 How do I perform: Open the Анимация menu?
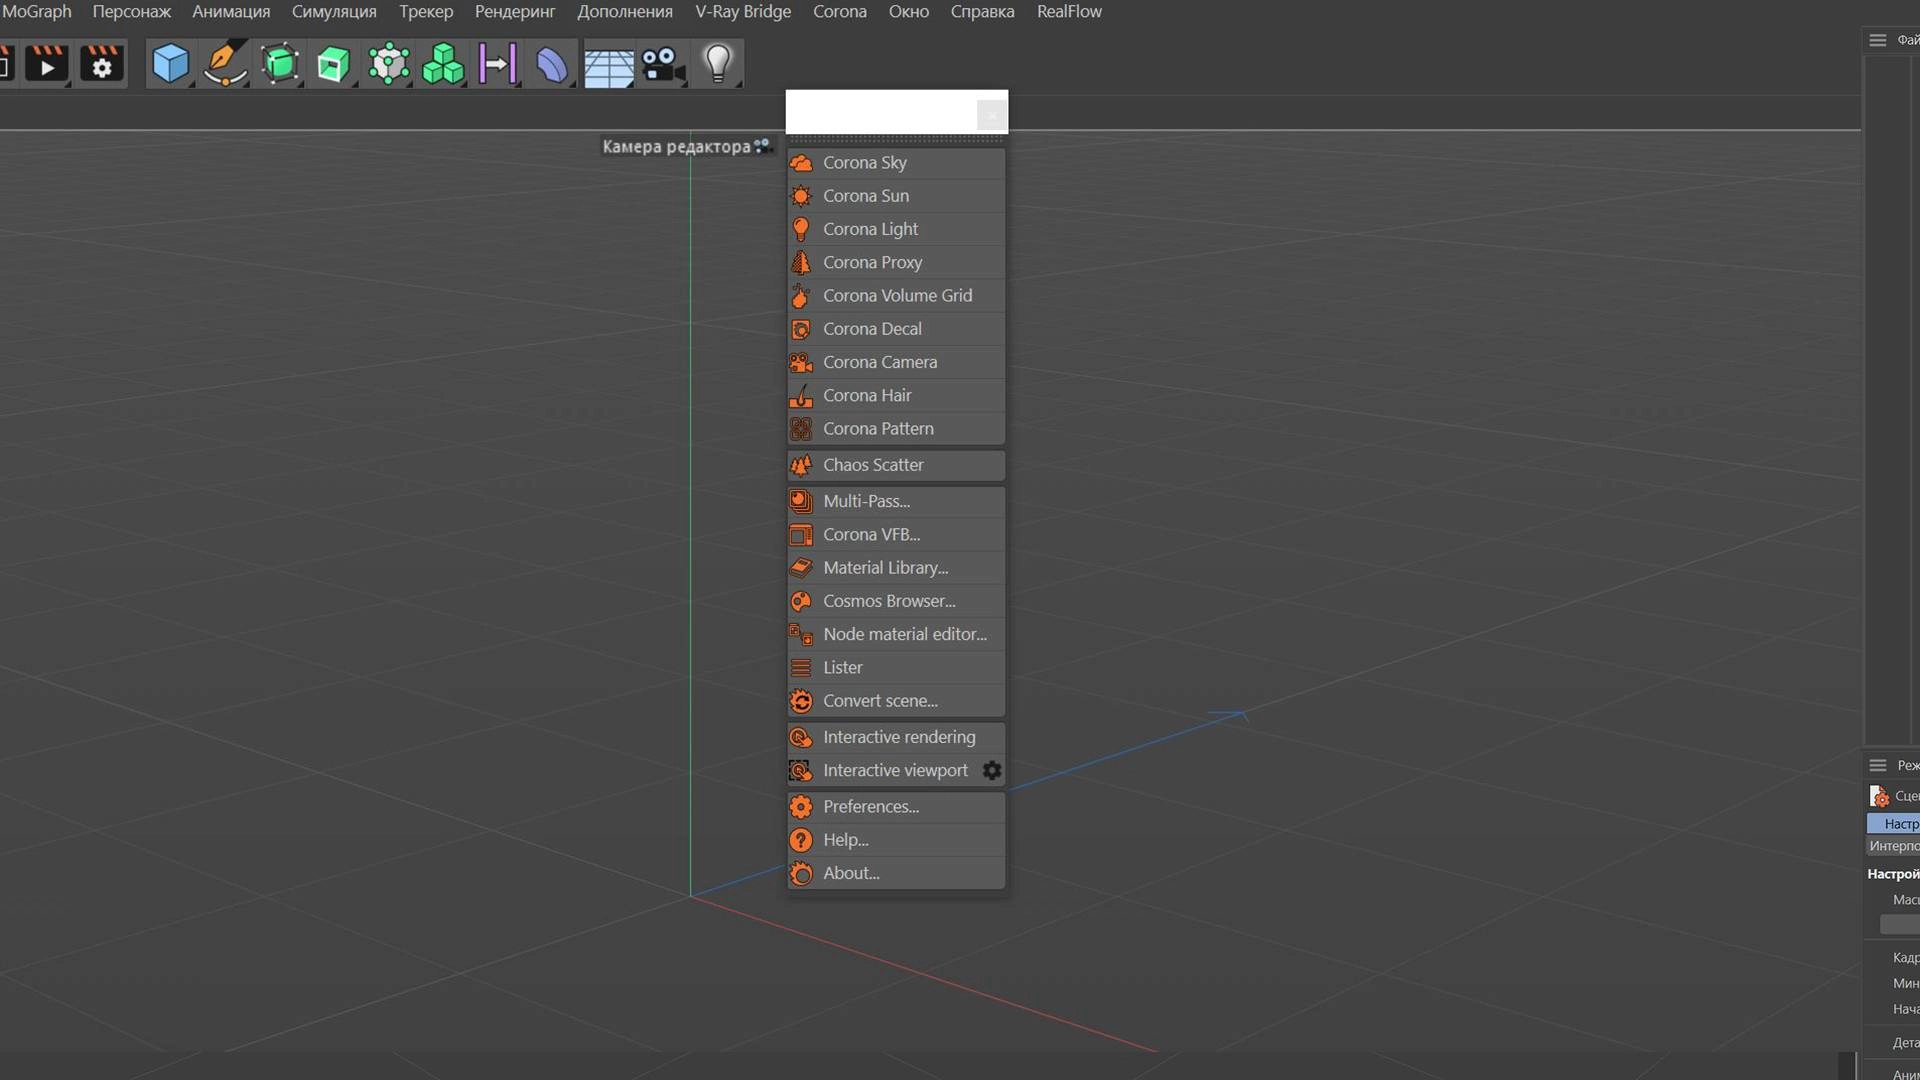(231, 12)
